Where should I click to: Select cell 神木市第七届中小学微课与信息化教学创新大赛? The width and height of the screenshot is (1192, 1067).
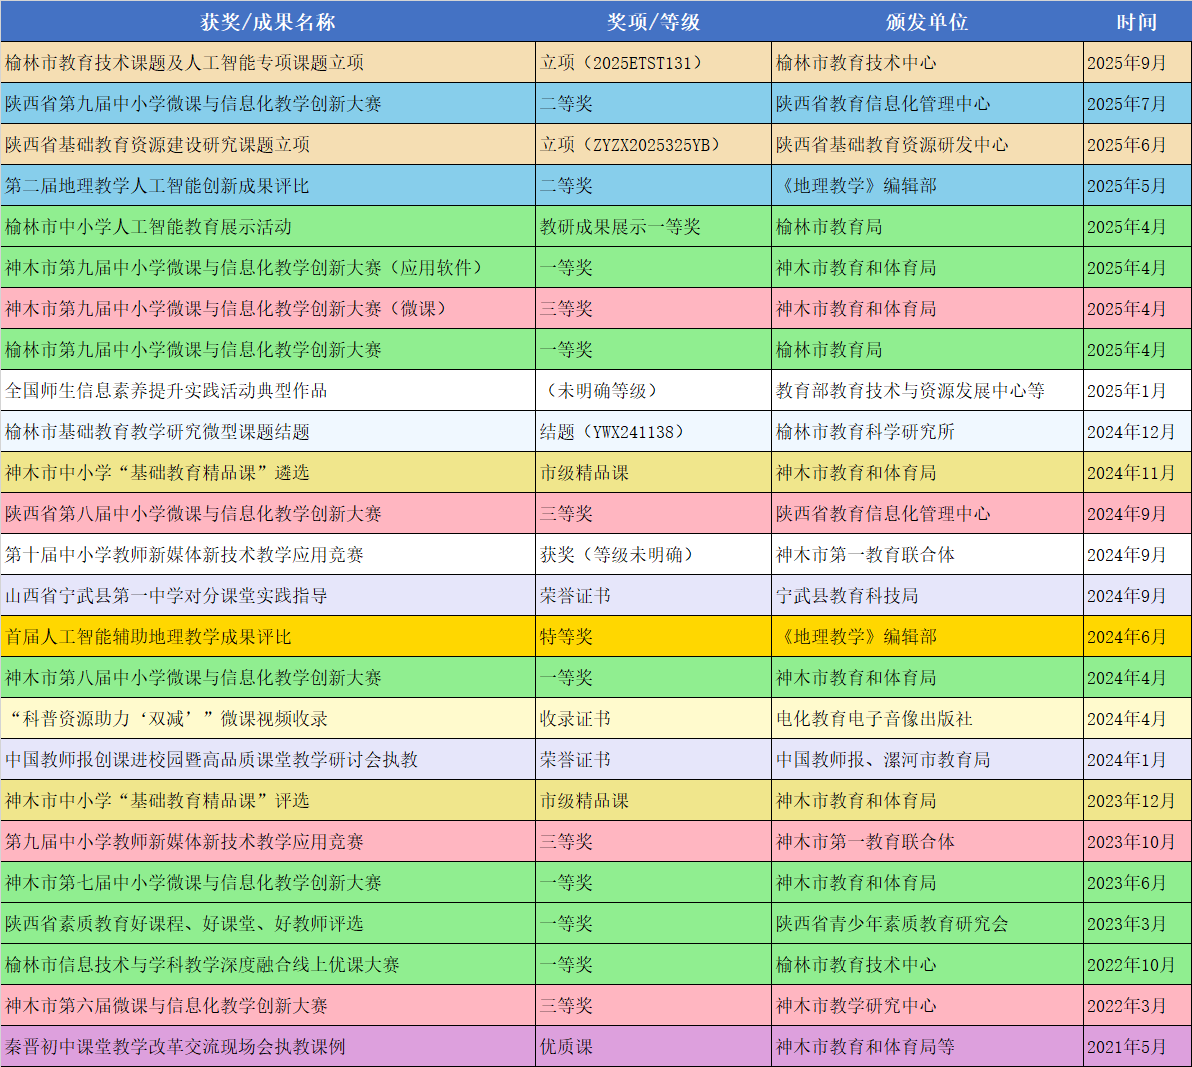click(x=268, y=883)
